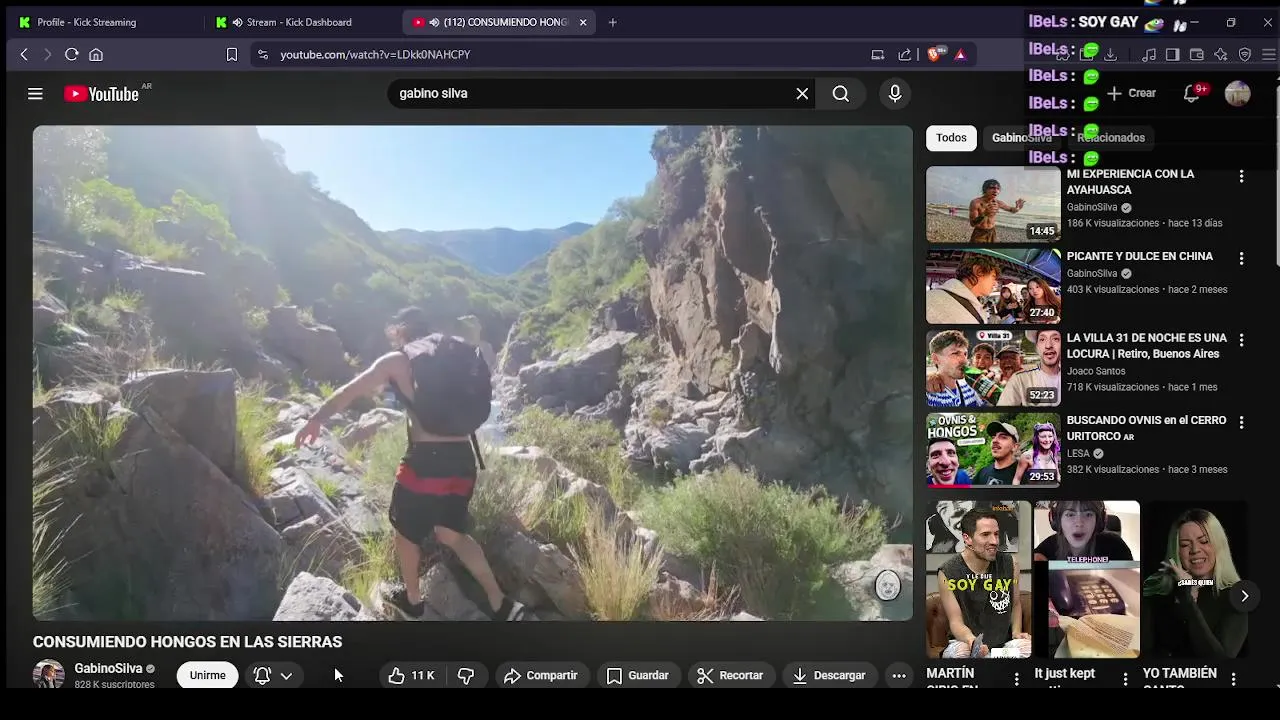
Task: Play PICANTE Y DULCE EN CHINA thumbnail
Action: pos(993,286)
